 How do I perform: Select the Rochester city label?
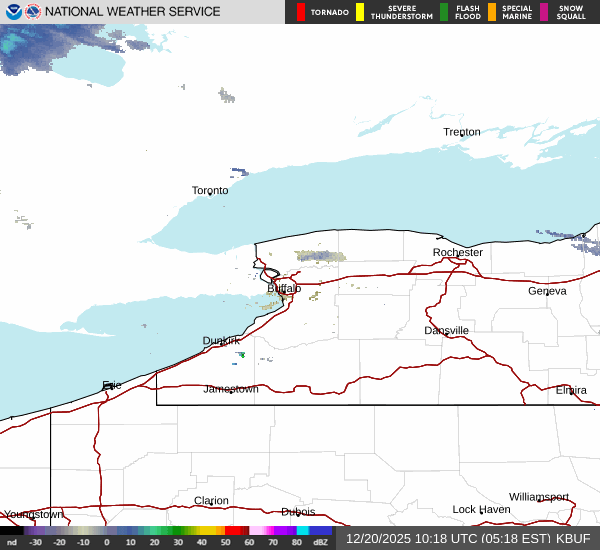pyautogui.click(x=458, y=252)
